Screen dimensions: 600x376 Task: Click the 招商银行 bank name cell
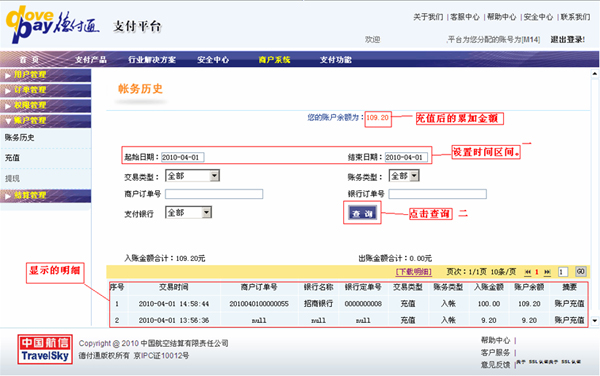318,304
